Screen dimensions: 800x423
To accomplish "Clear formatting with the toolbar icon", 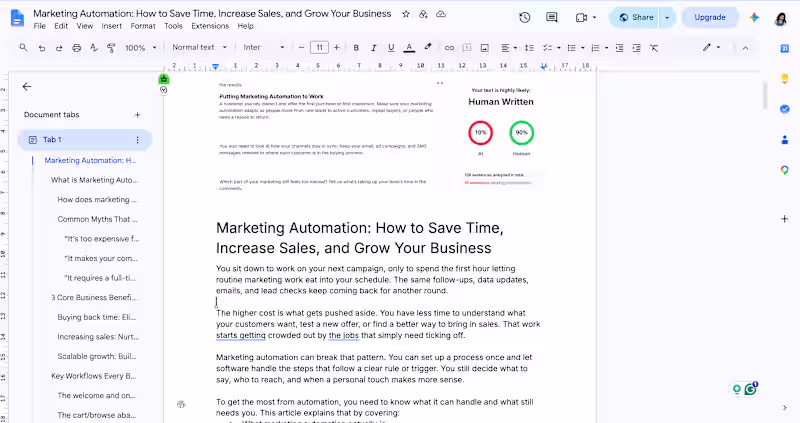I will coord(654,47).
